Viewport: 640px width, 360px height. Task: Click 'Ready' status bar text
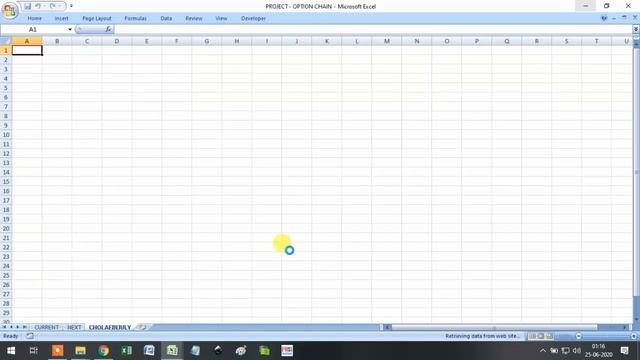11,336
